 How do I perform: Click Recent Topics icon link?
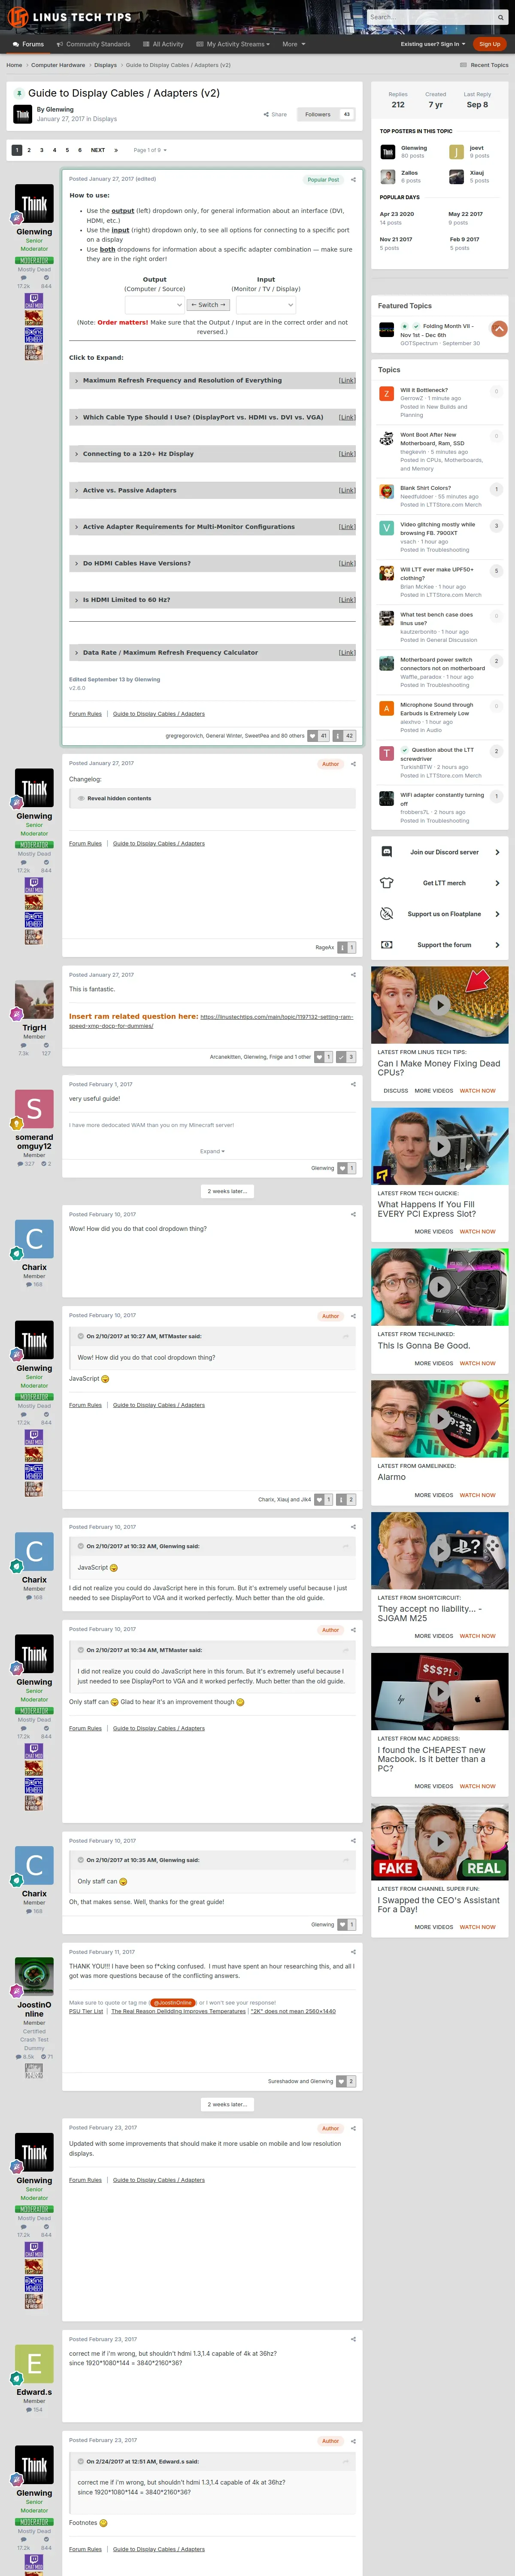(484, 65)
